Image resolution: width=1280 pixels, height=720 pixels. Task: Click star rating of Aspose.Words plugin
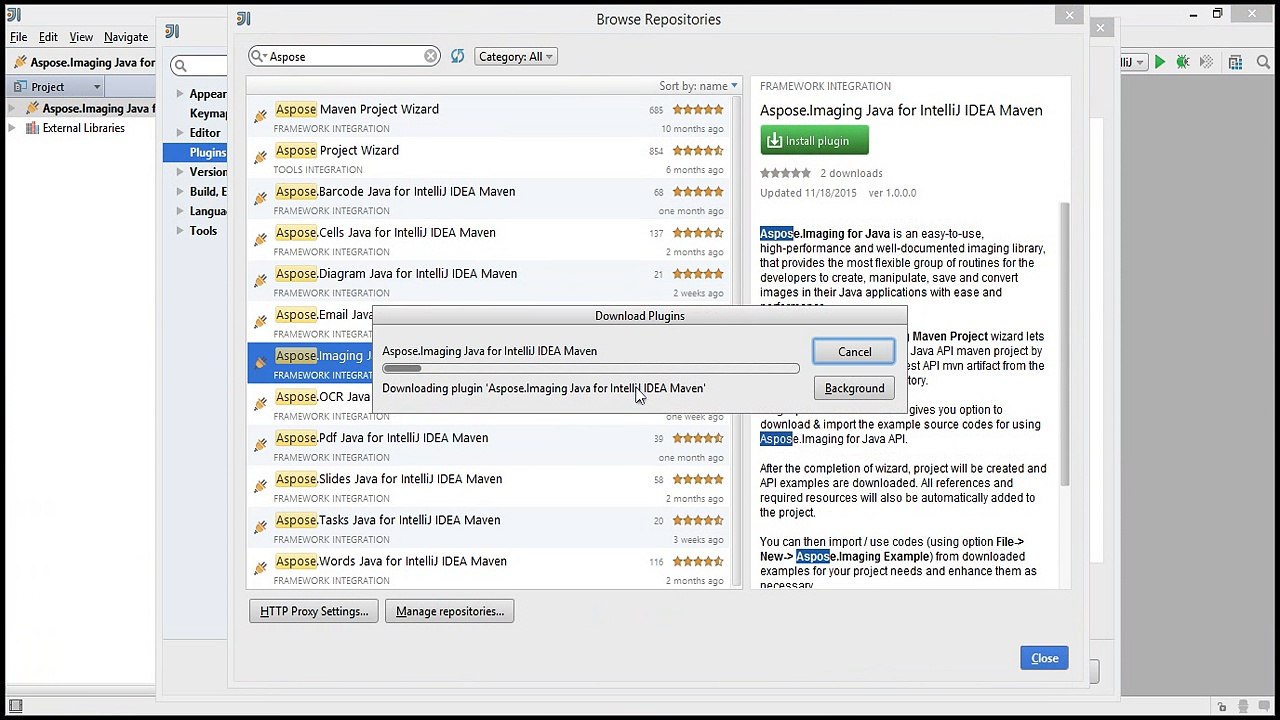pos(698,562)
